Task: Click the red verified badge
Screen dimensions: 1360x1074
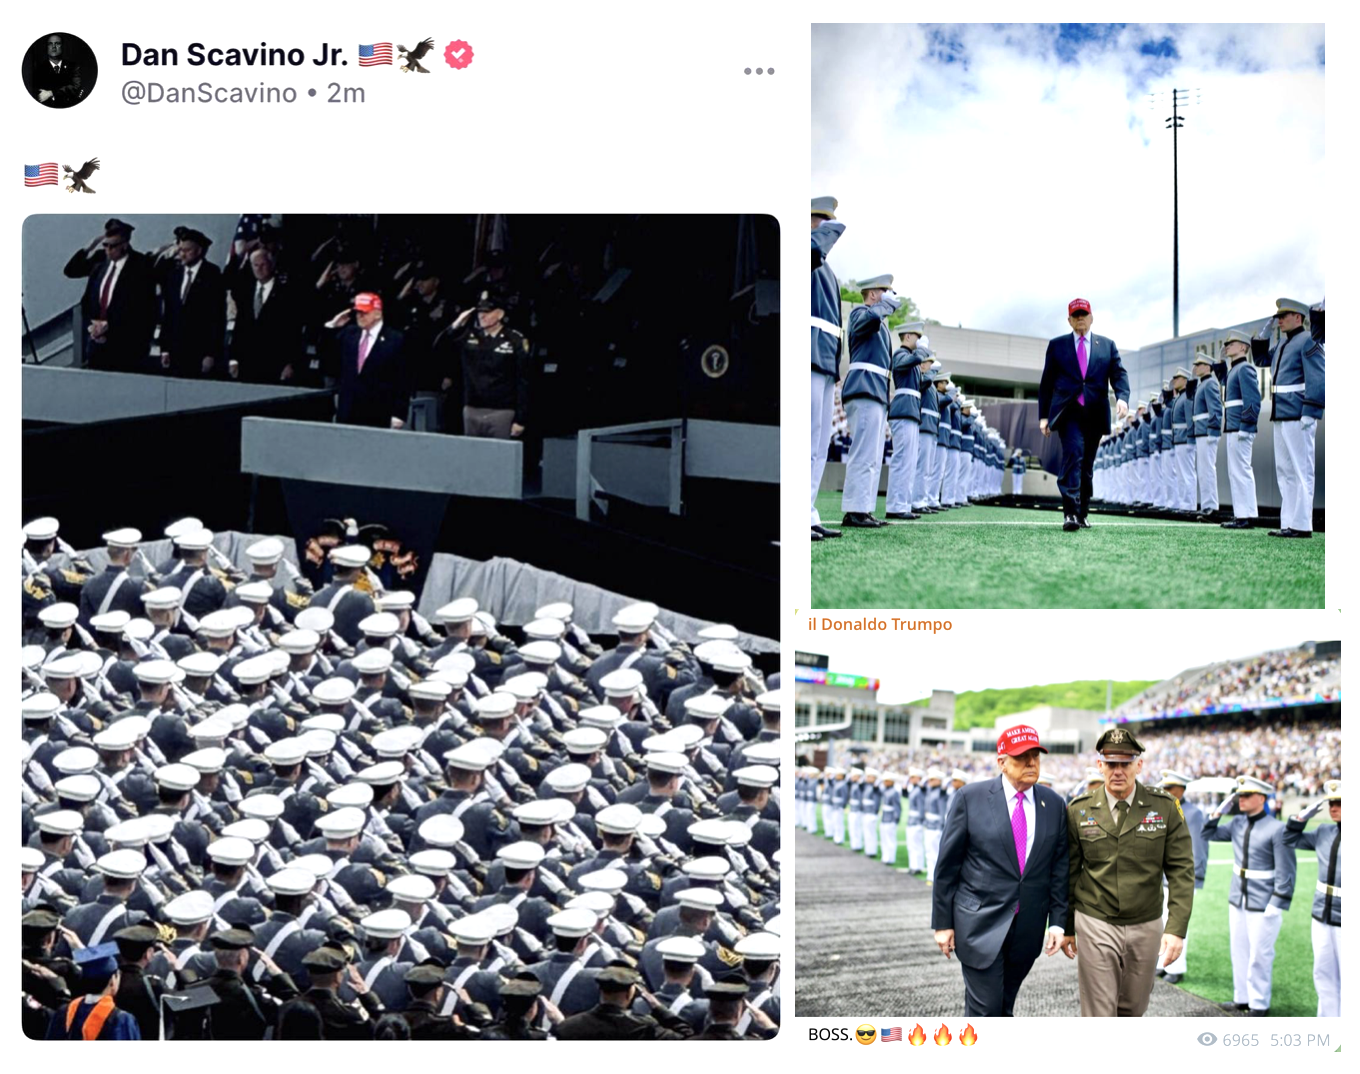Action: pyautogui.click(x=459, y=54)
